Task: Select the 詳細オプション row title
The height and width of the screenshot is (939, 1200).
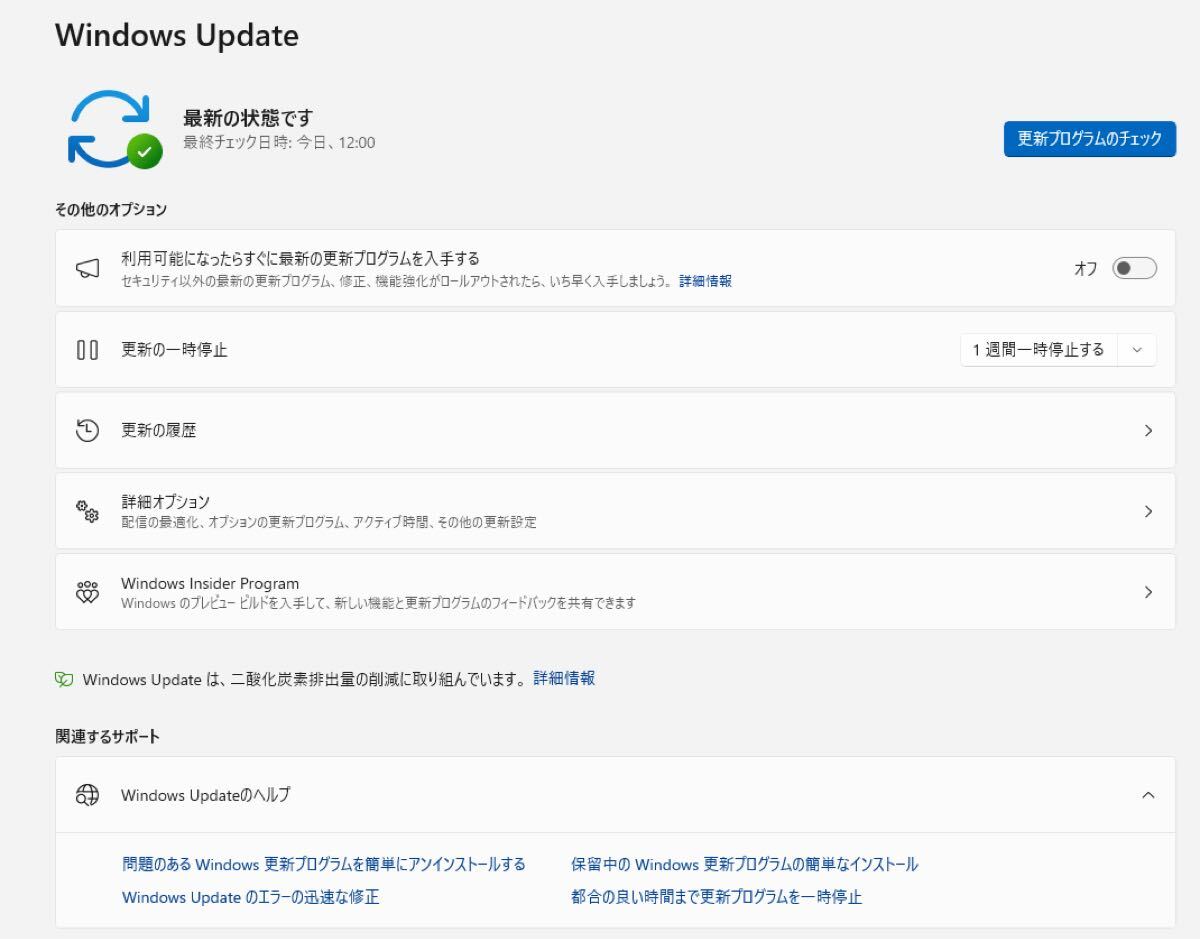Action: (x=166, y=501)
